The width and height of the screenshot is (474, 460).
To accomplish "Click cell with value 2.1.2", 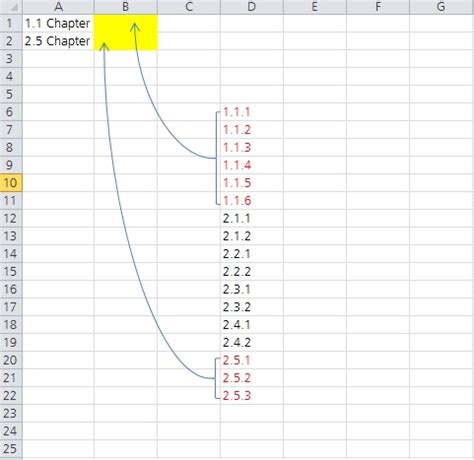I will pos(252,236).
